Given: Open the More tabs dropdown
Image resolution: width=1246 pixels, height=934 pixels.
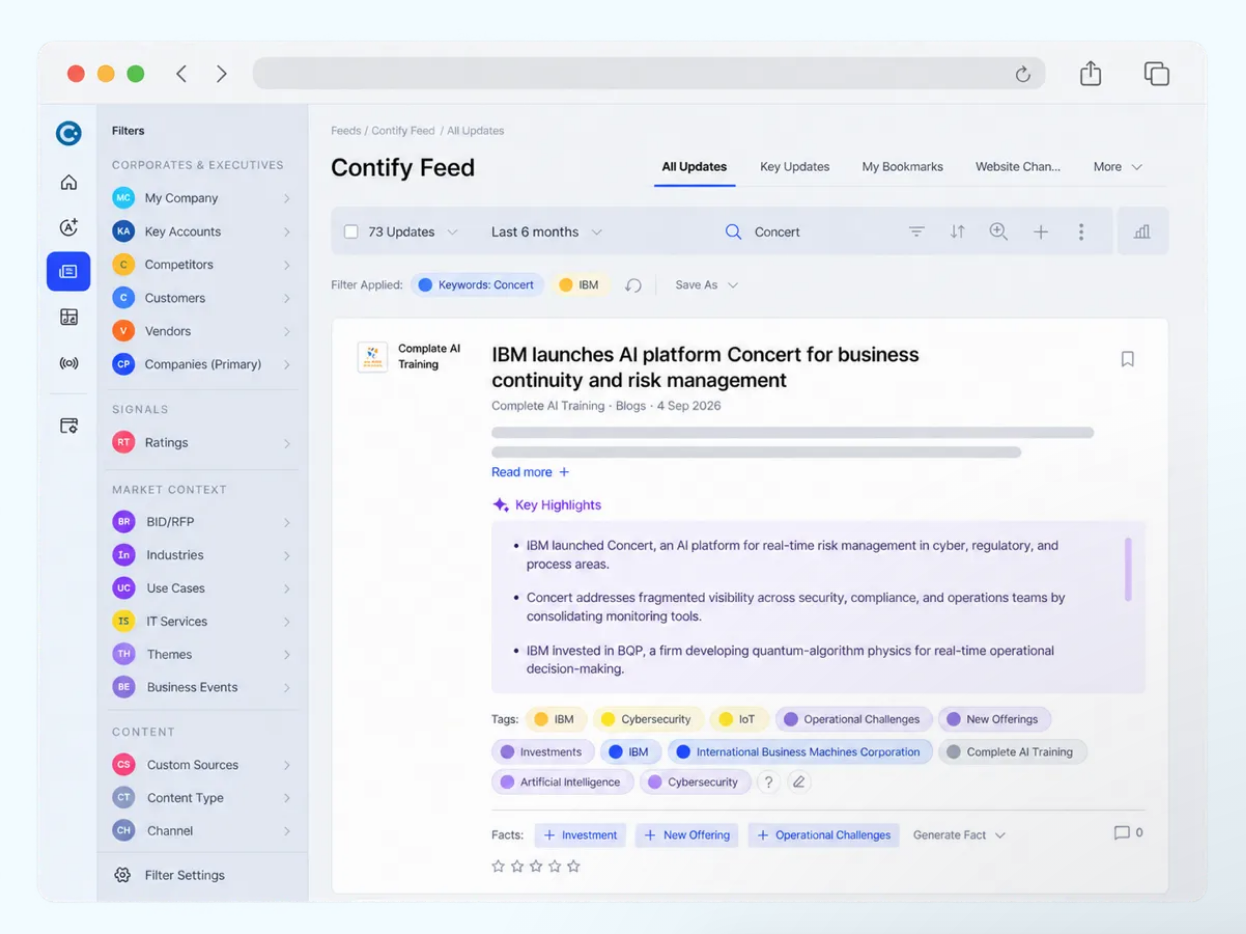Looking at the screenshot, I should 1117,167.
